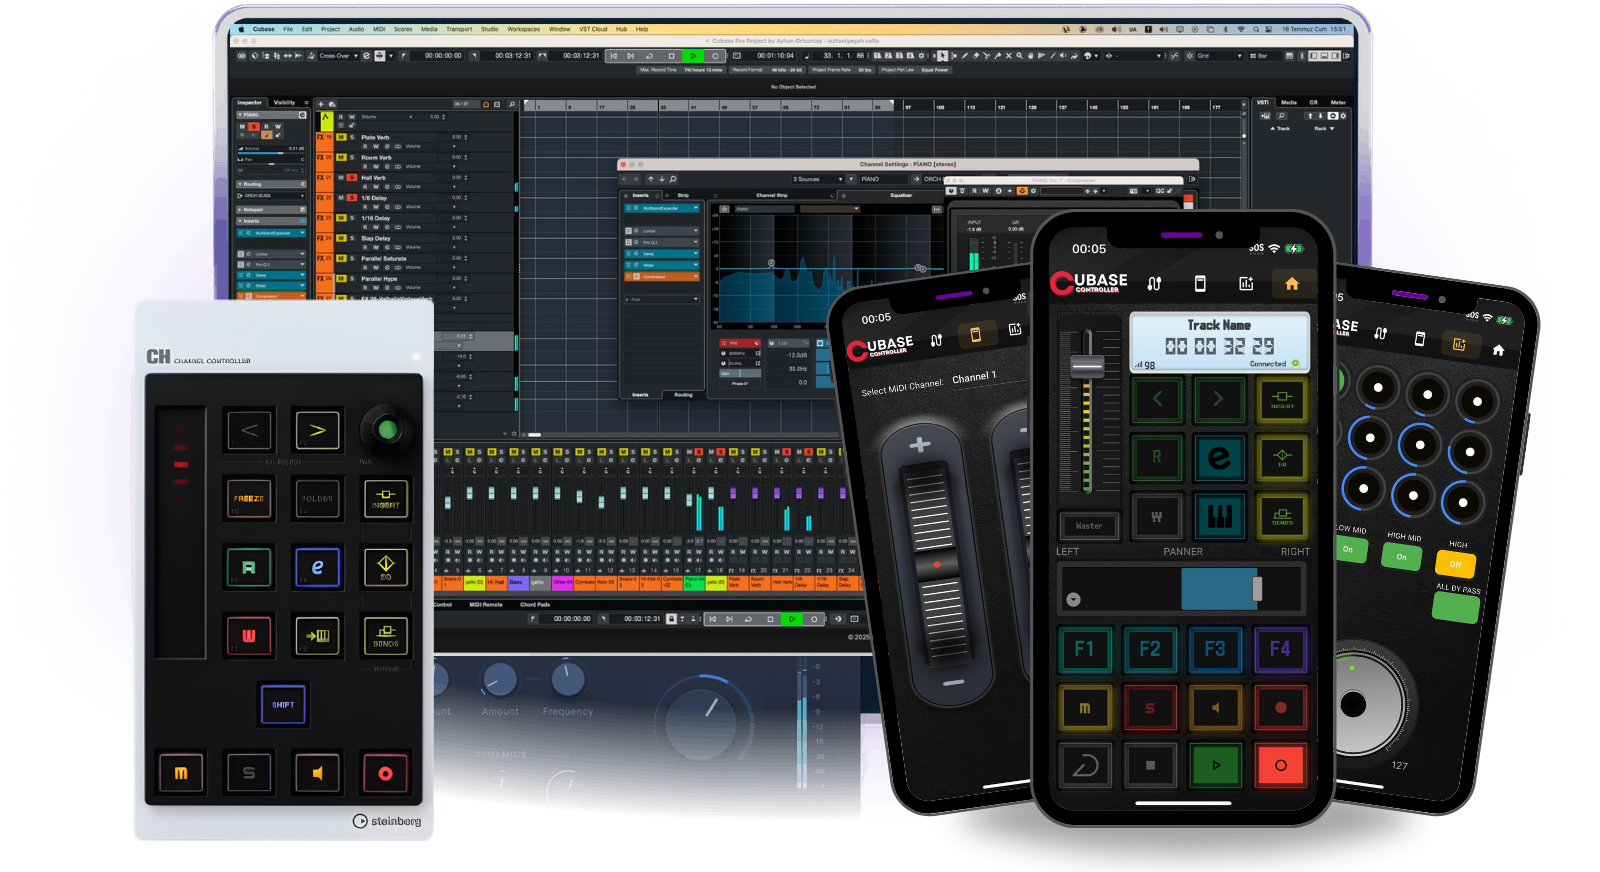Toggle red record key on hardware controller

(x=385, y=773)
